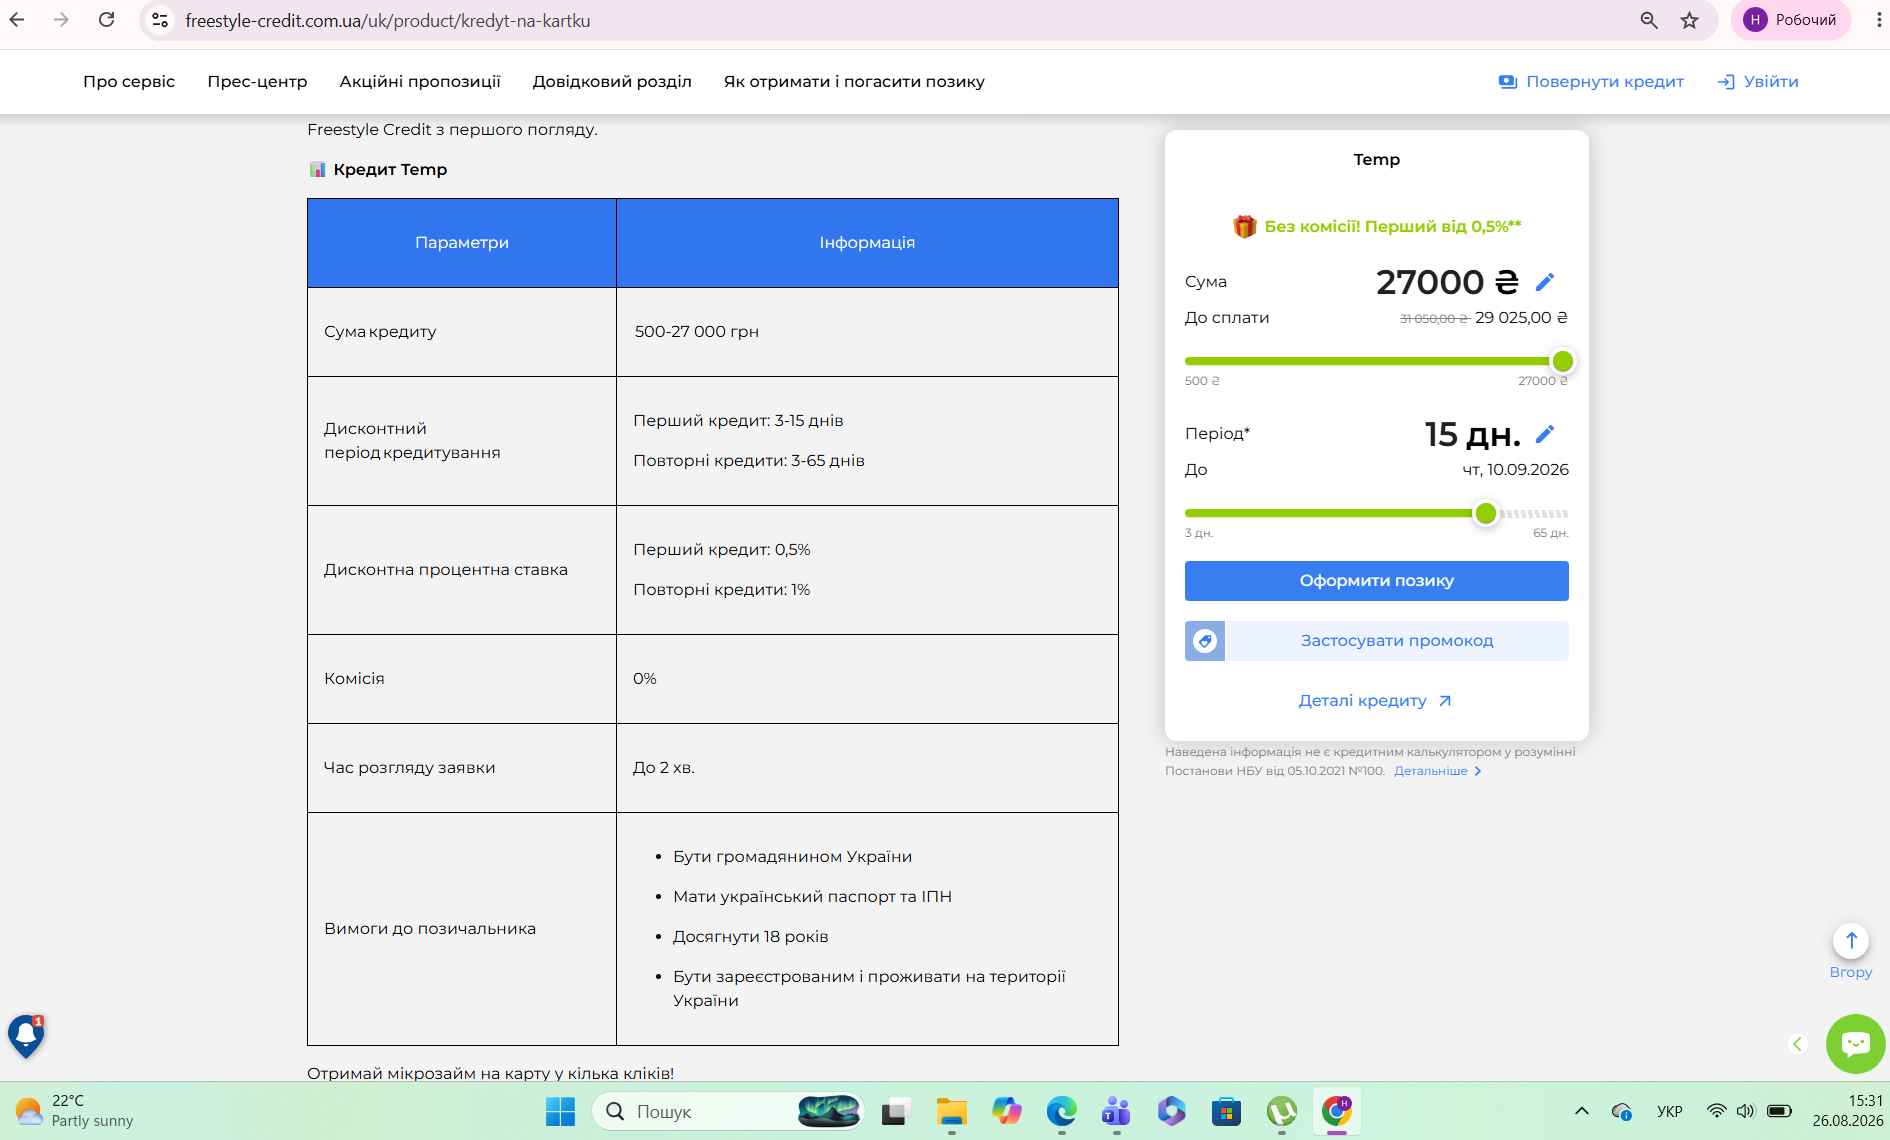Open Wi-Fi network settings in tray
Viewport: 1890px width, 1140px height.
1716,1111
